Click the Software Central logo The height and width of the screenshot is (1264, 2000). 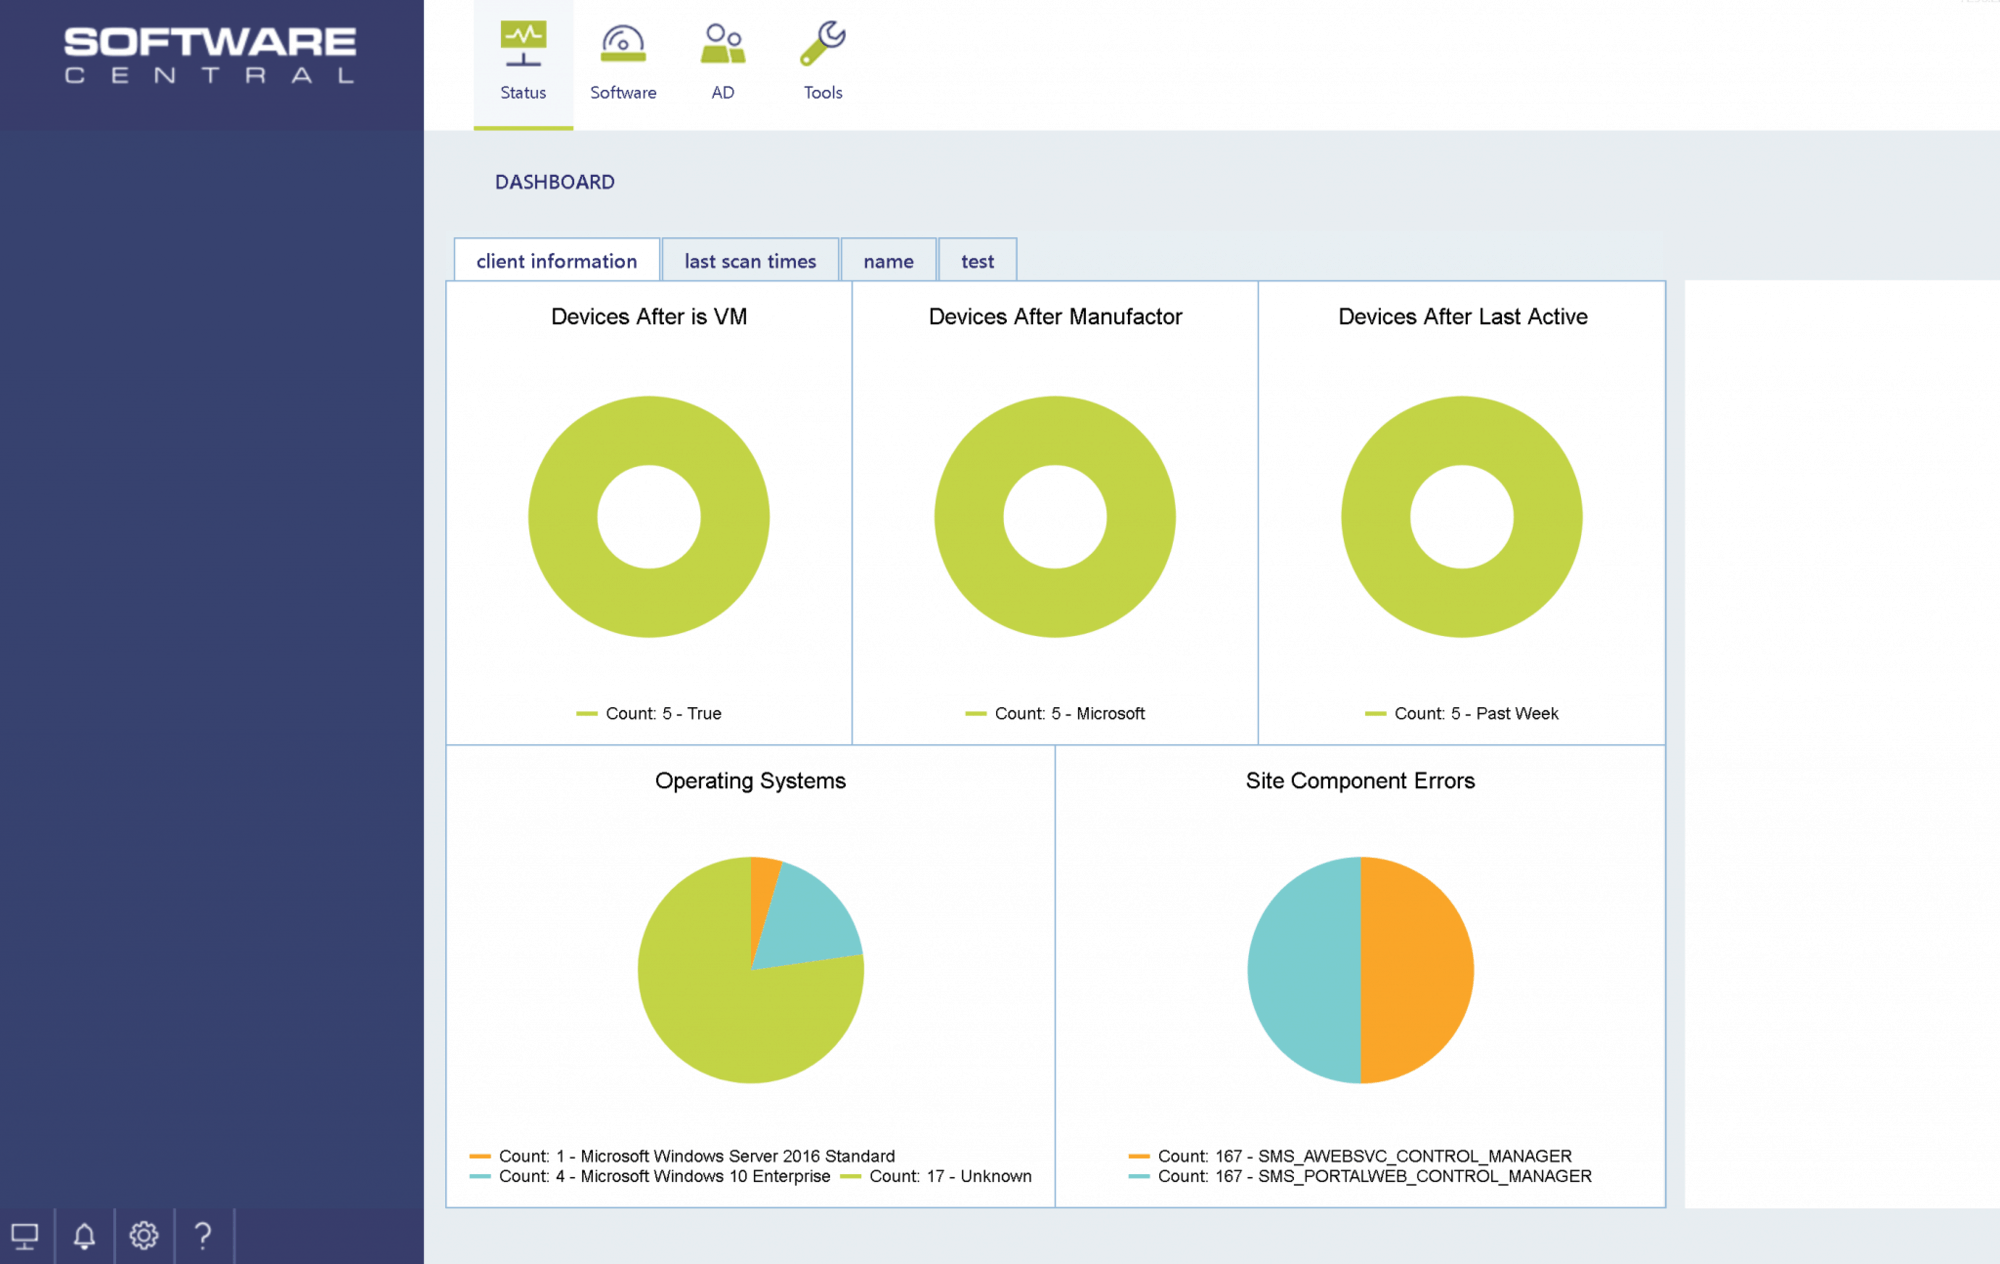(211, 56)
